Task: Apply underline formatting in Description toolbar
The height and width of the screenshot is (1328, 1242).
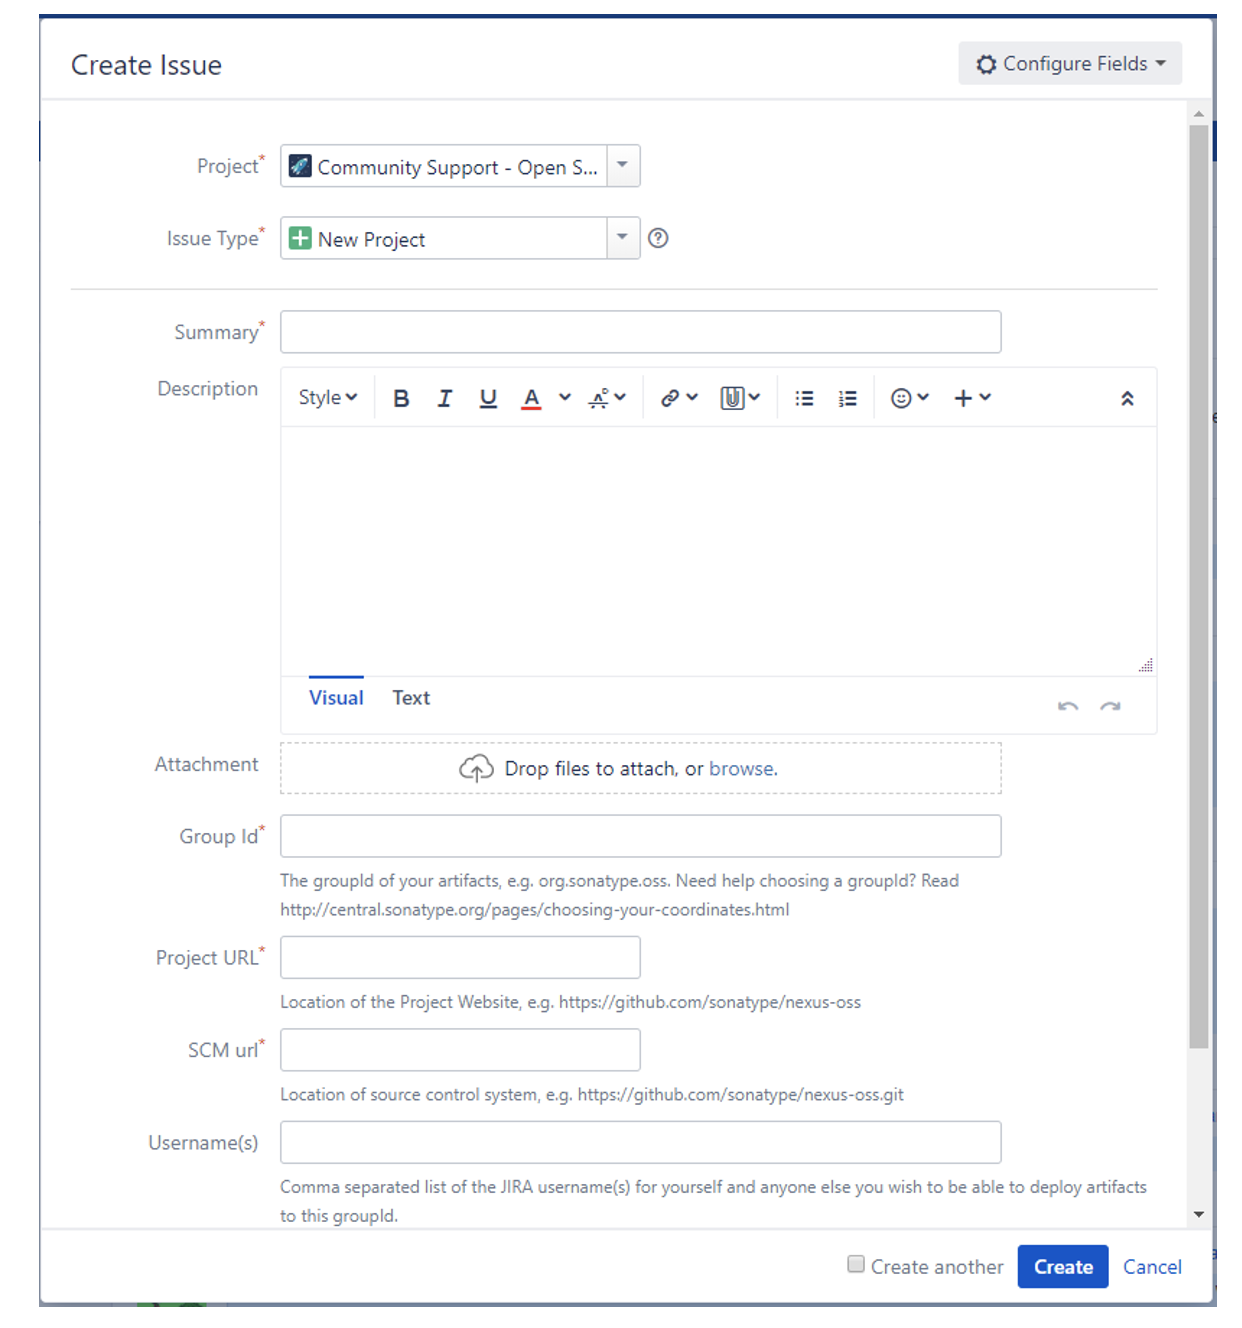Action: 488,398
